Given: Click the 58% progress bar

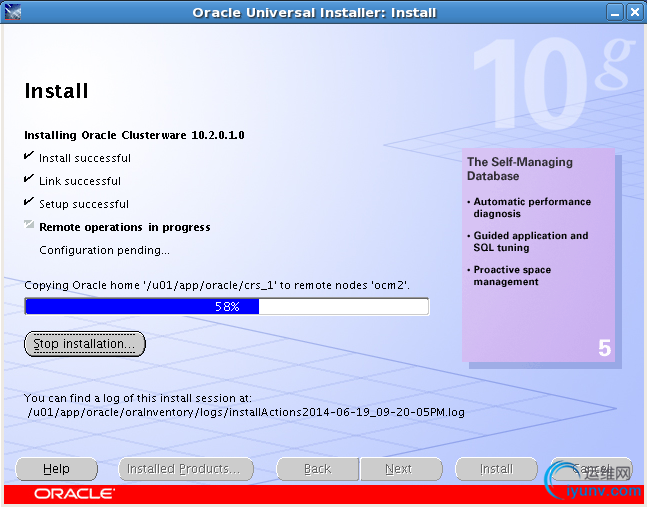Looking at the screenshot, I should coord(227,307).
